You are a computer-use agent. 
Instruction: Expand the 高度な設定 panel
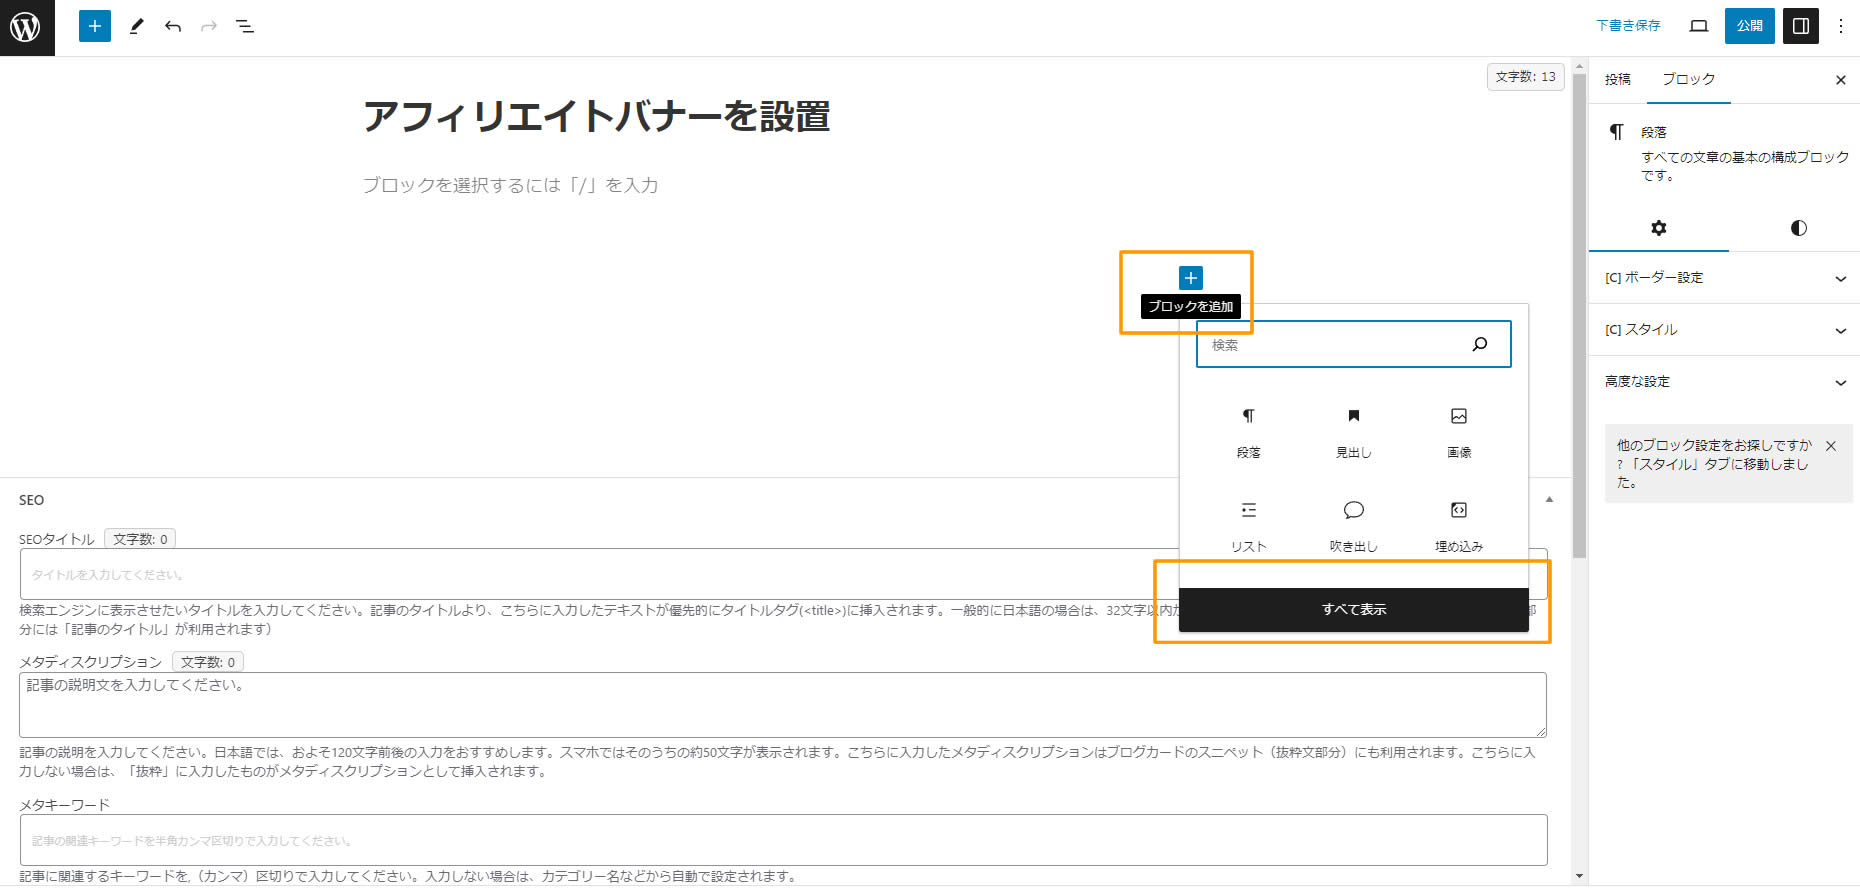(1724, 382)
